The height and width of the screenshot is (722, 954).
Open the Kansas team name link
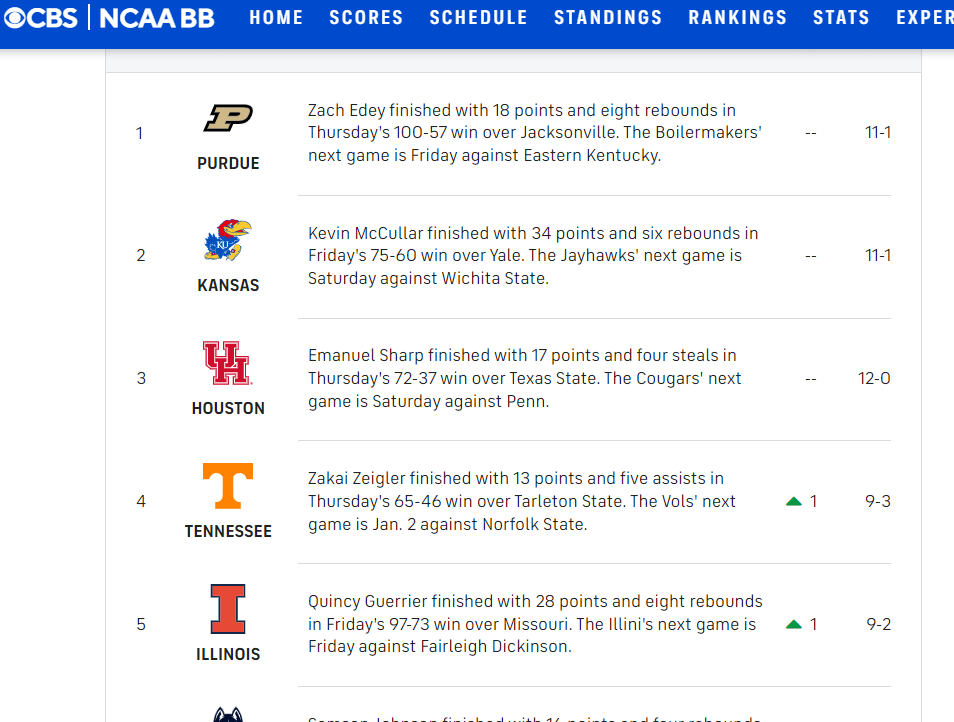point(228,285)
